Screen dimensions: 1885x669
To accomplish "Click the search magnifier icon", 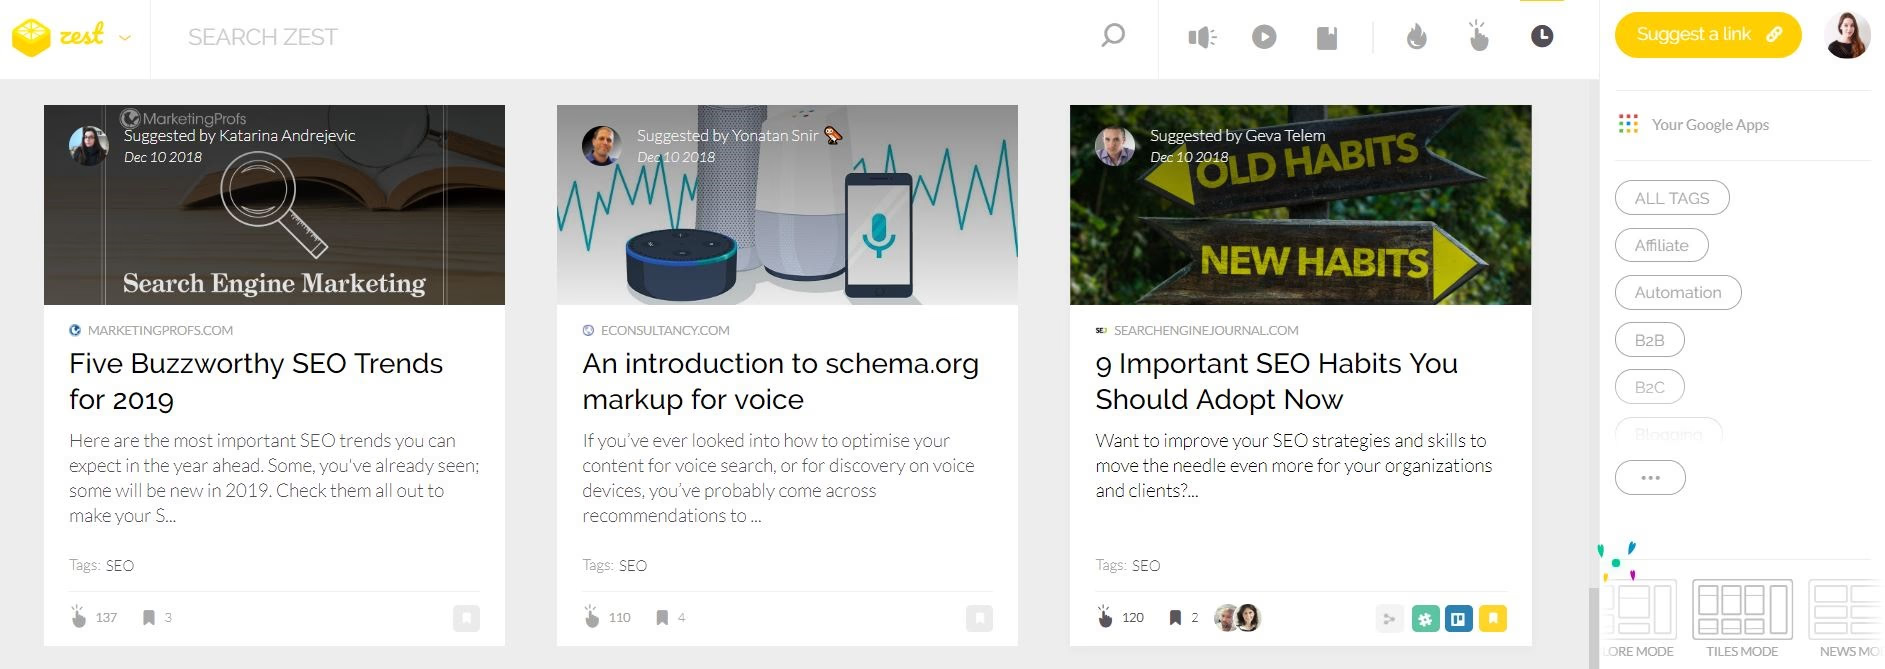I will tap(1112, 36).
